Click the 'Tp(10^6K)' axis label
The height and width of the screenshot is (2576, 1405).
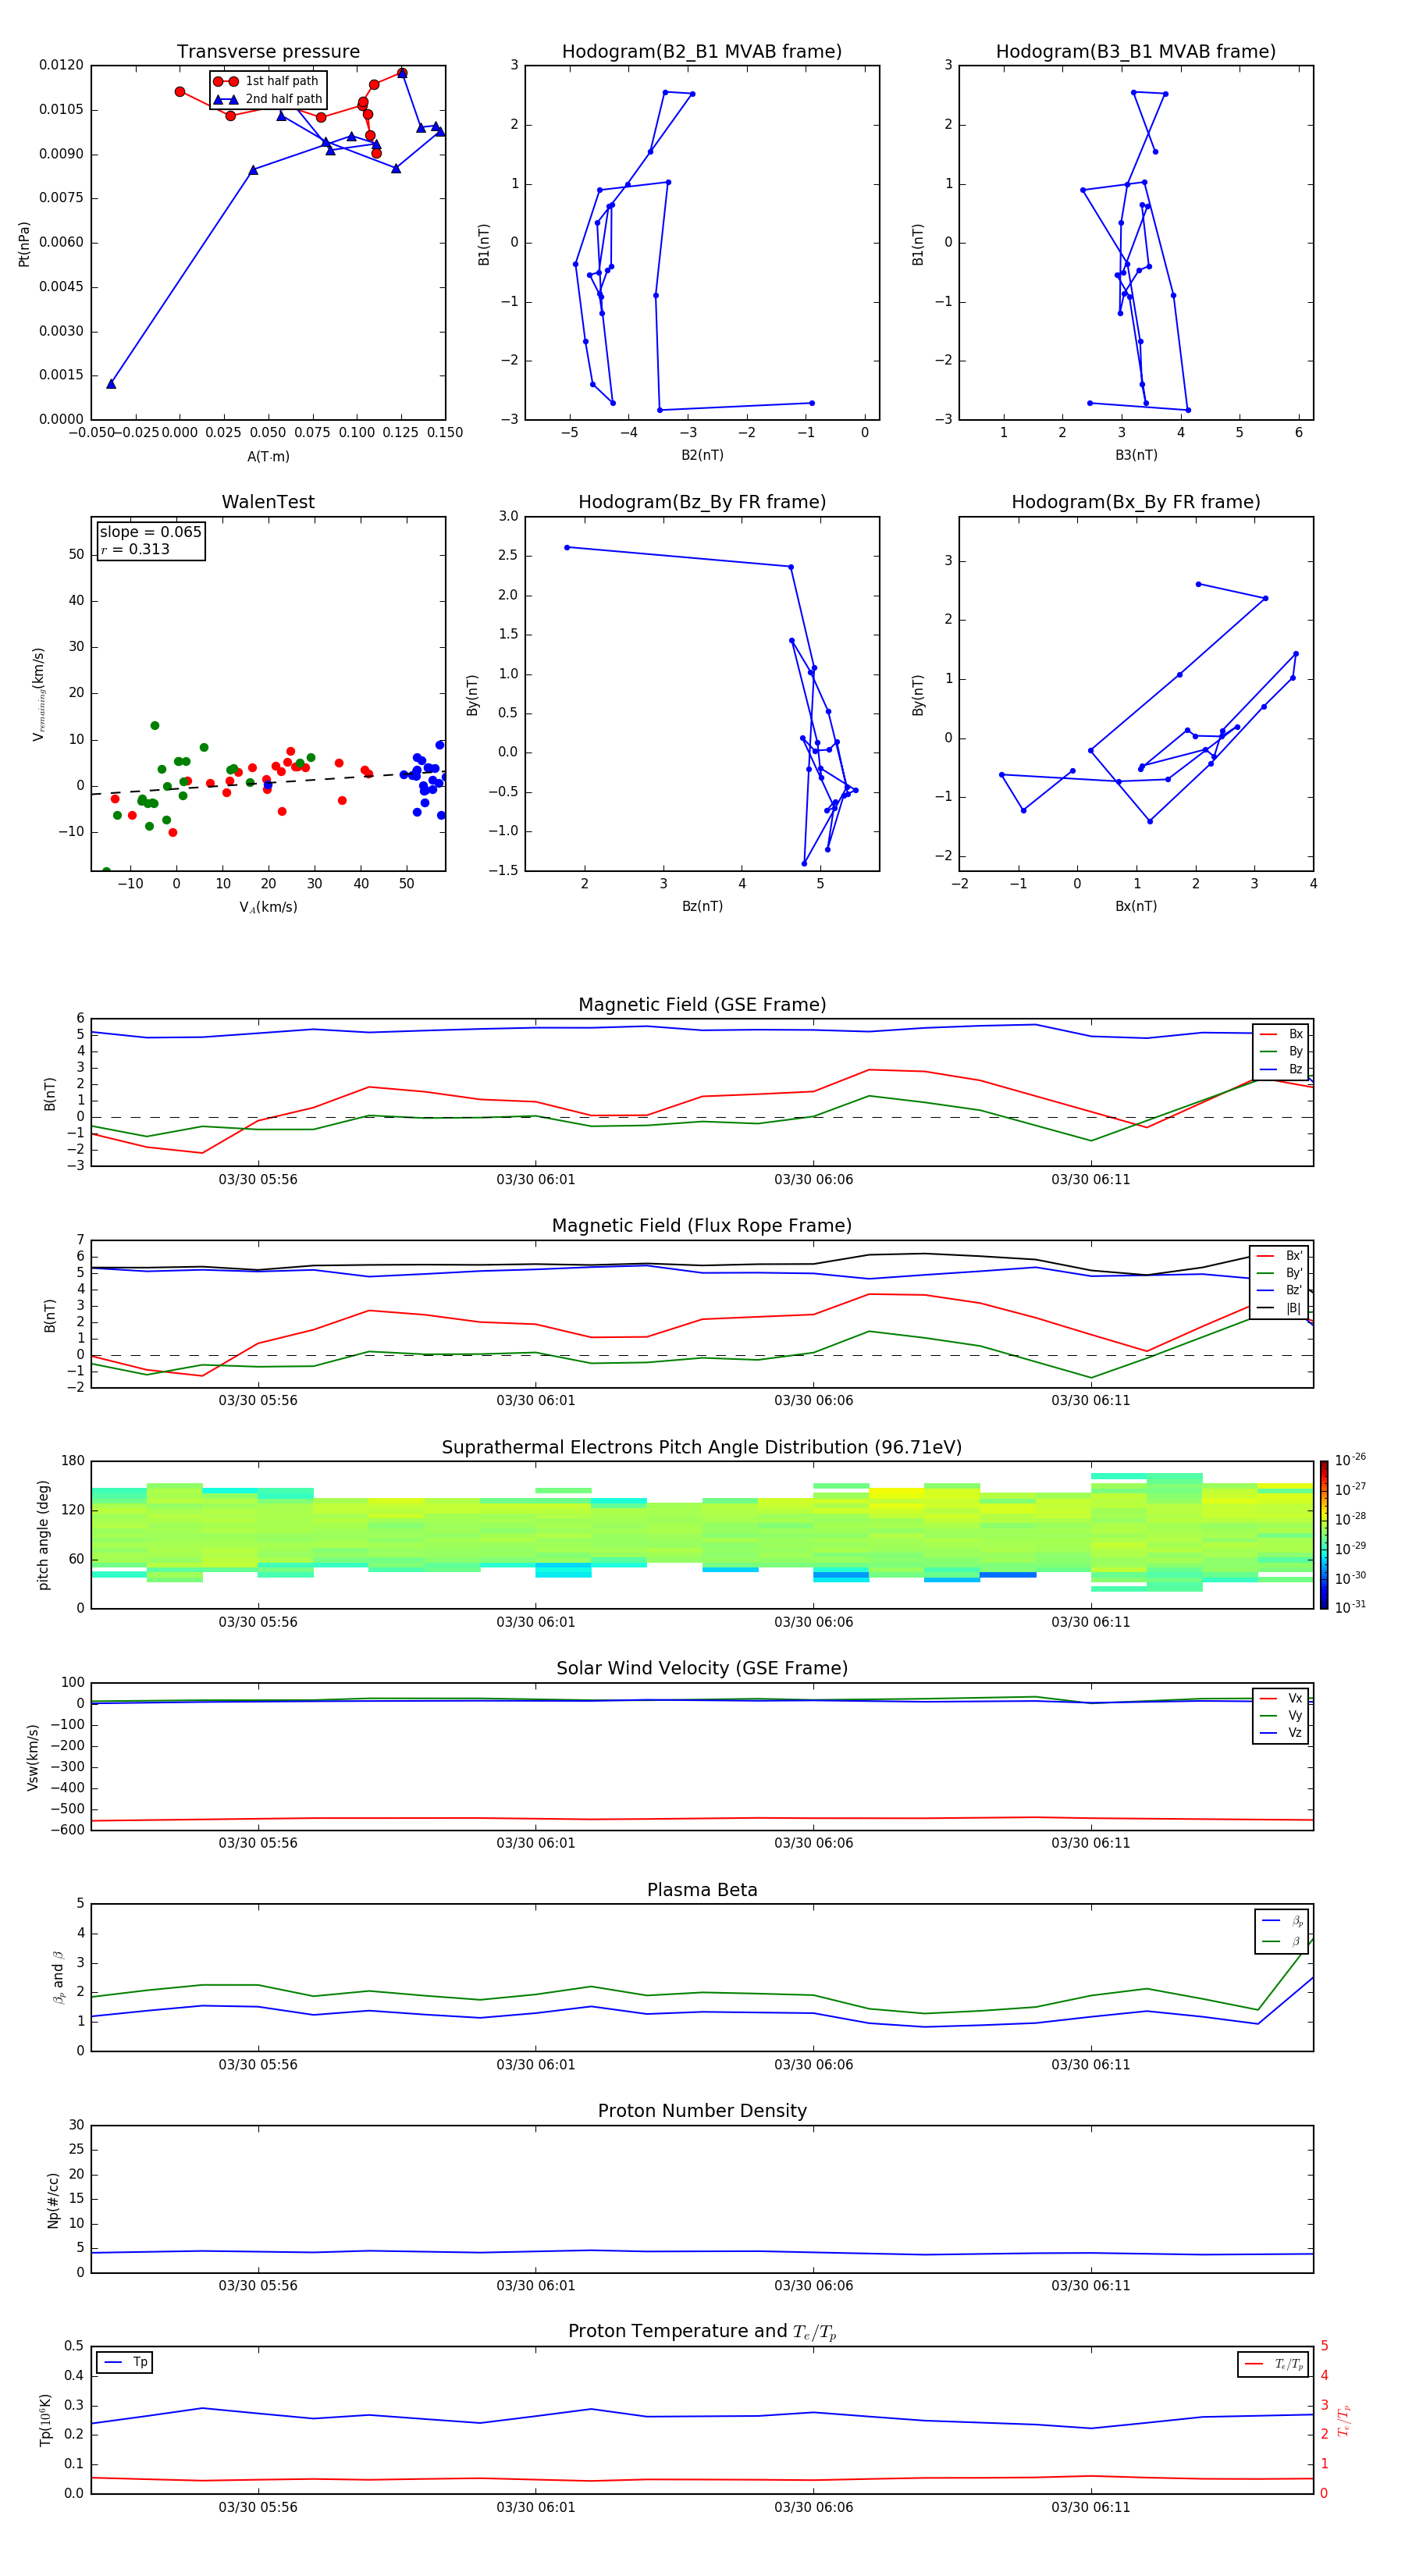[x=46, y=2421]
